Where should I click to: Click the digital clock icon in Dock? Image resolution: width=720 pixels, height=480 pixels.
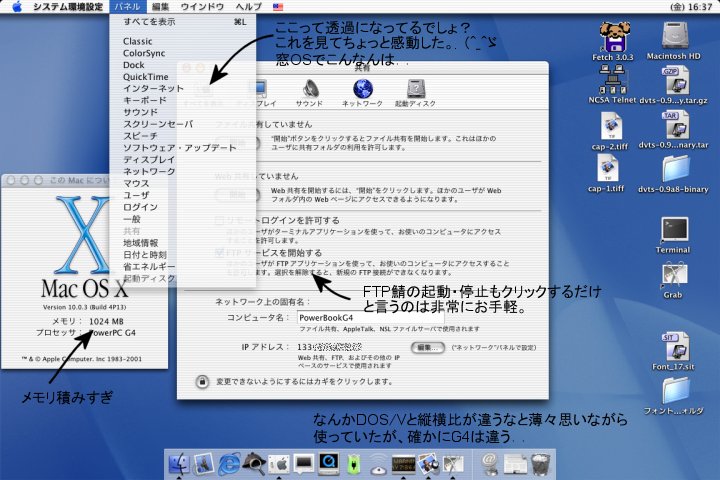403,464
